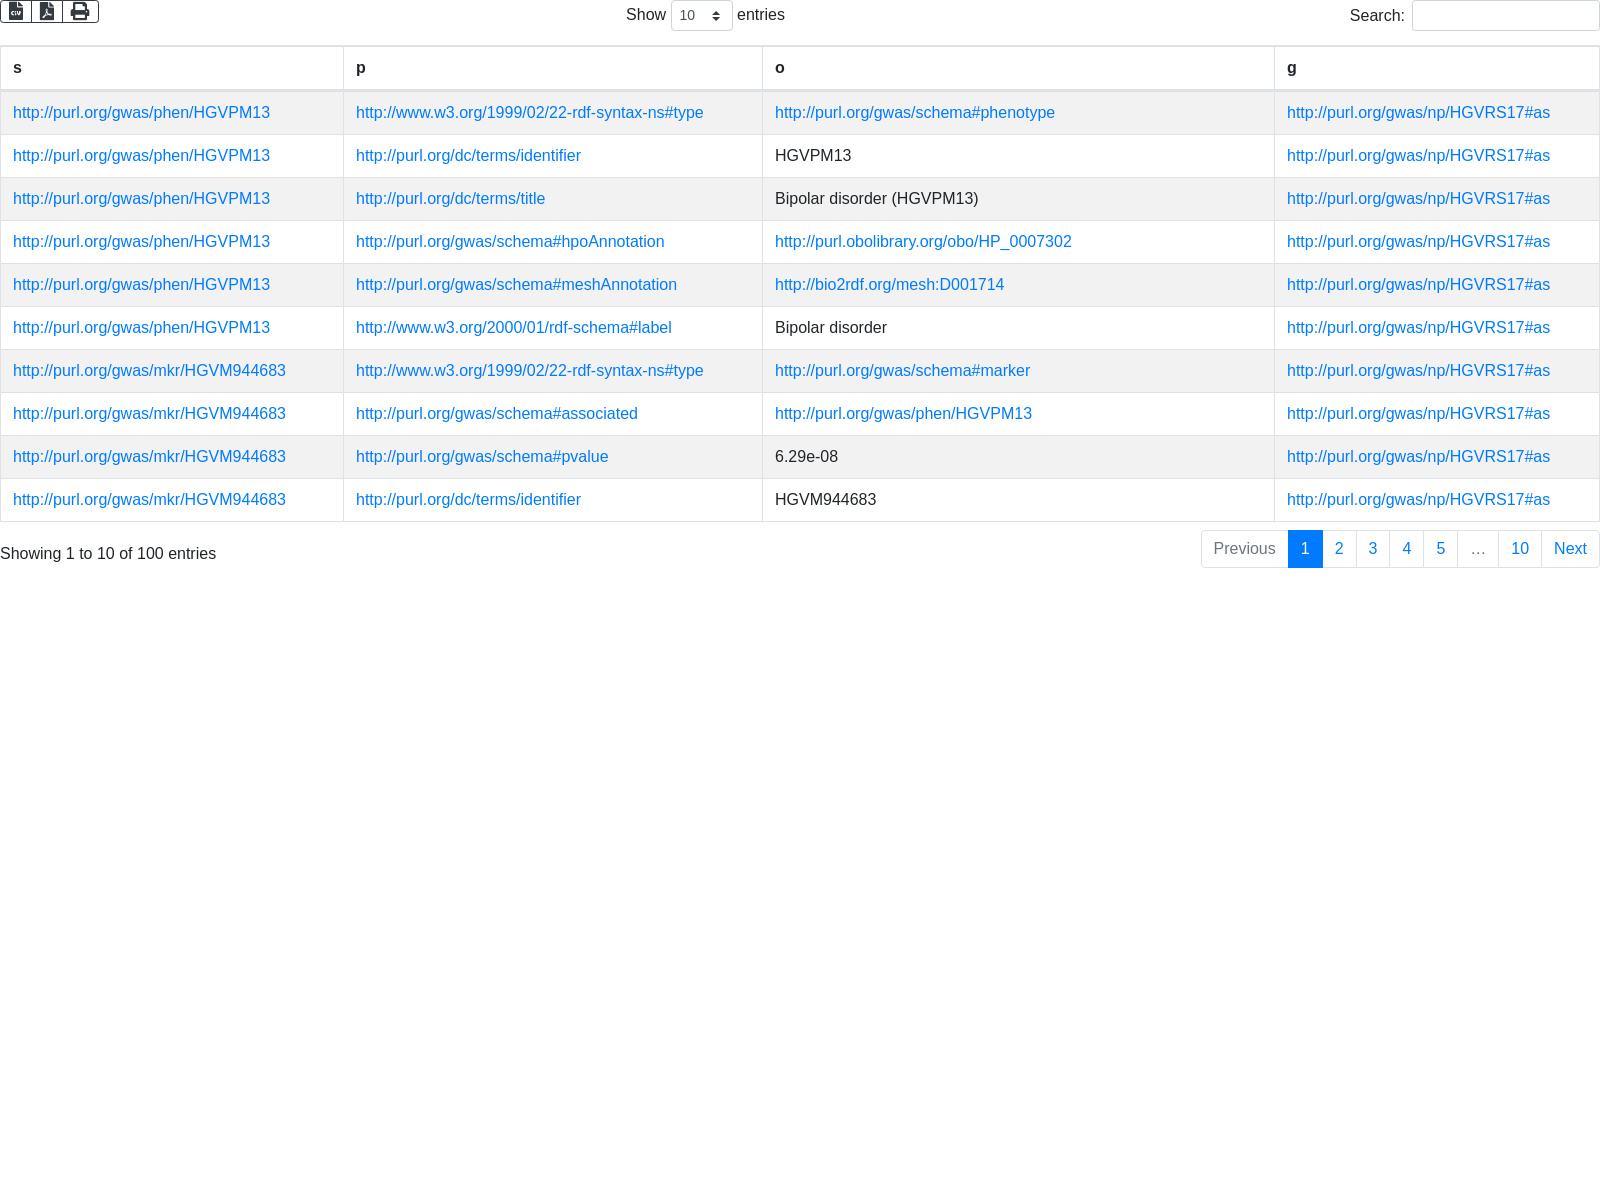The image size is (1600, 1200).
Task: Click the print icon button
Action: click(x=80, y=11)
